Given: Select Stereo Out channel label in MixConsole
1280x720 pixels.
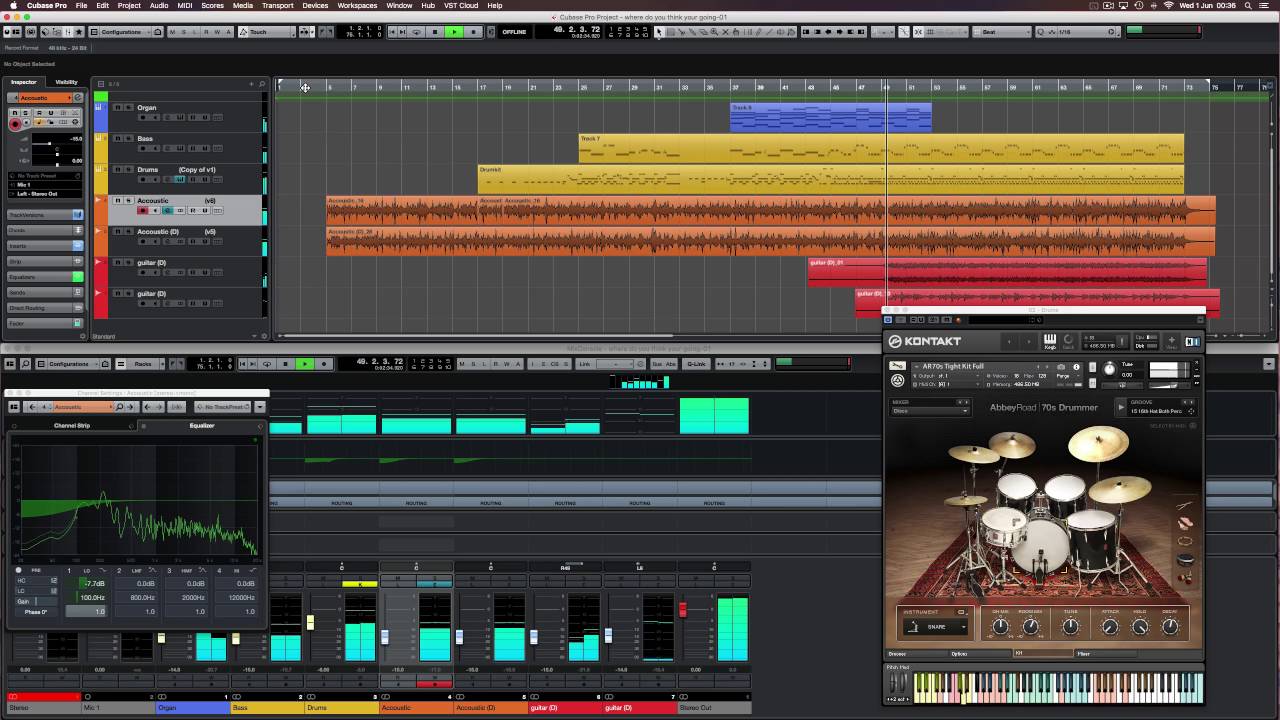Looking at the screenshot, I should tap(713, 708).
